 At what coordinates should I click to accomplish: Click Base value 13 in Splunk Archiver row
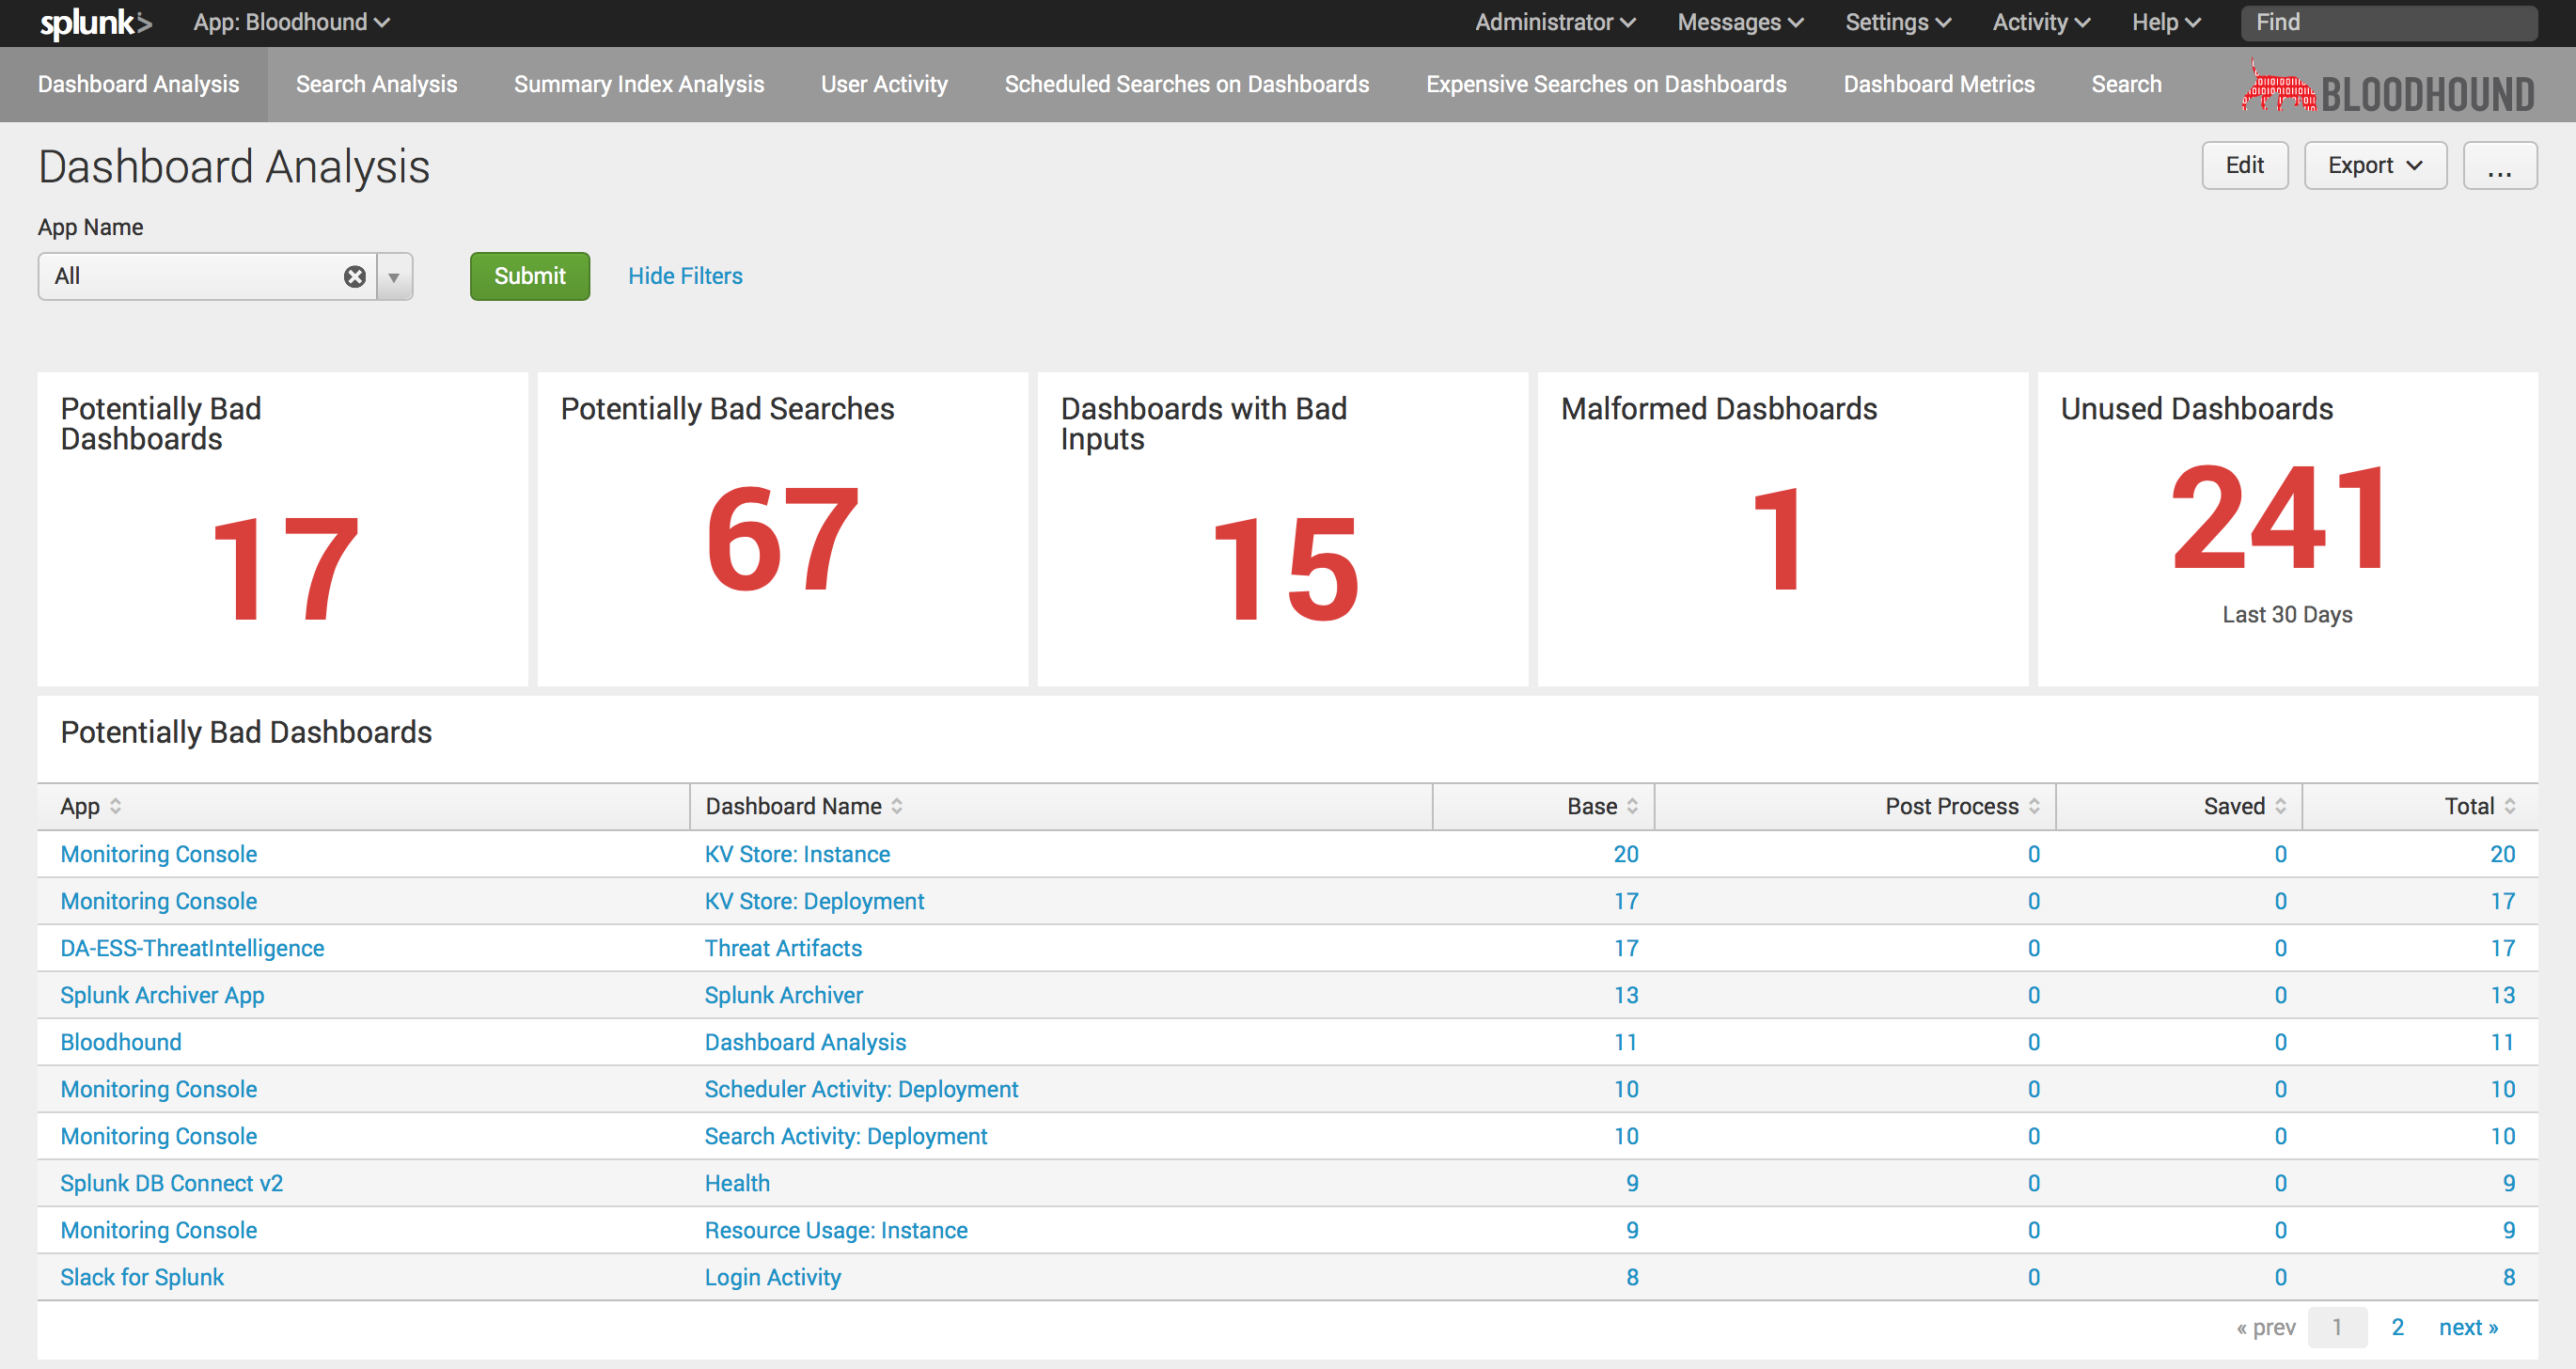click(x=1626, y=995)
